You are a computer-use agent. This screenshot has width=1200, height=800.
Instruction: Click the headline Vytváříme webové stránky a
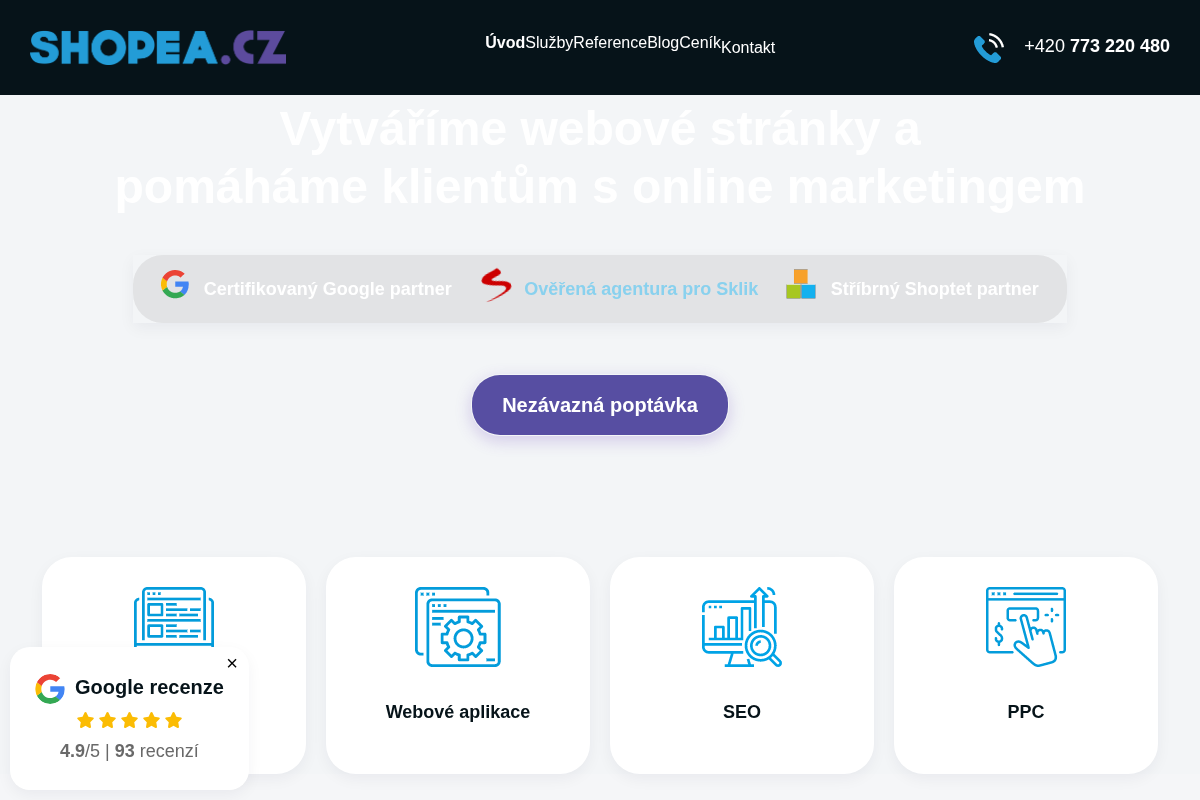tap(600, 128)
